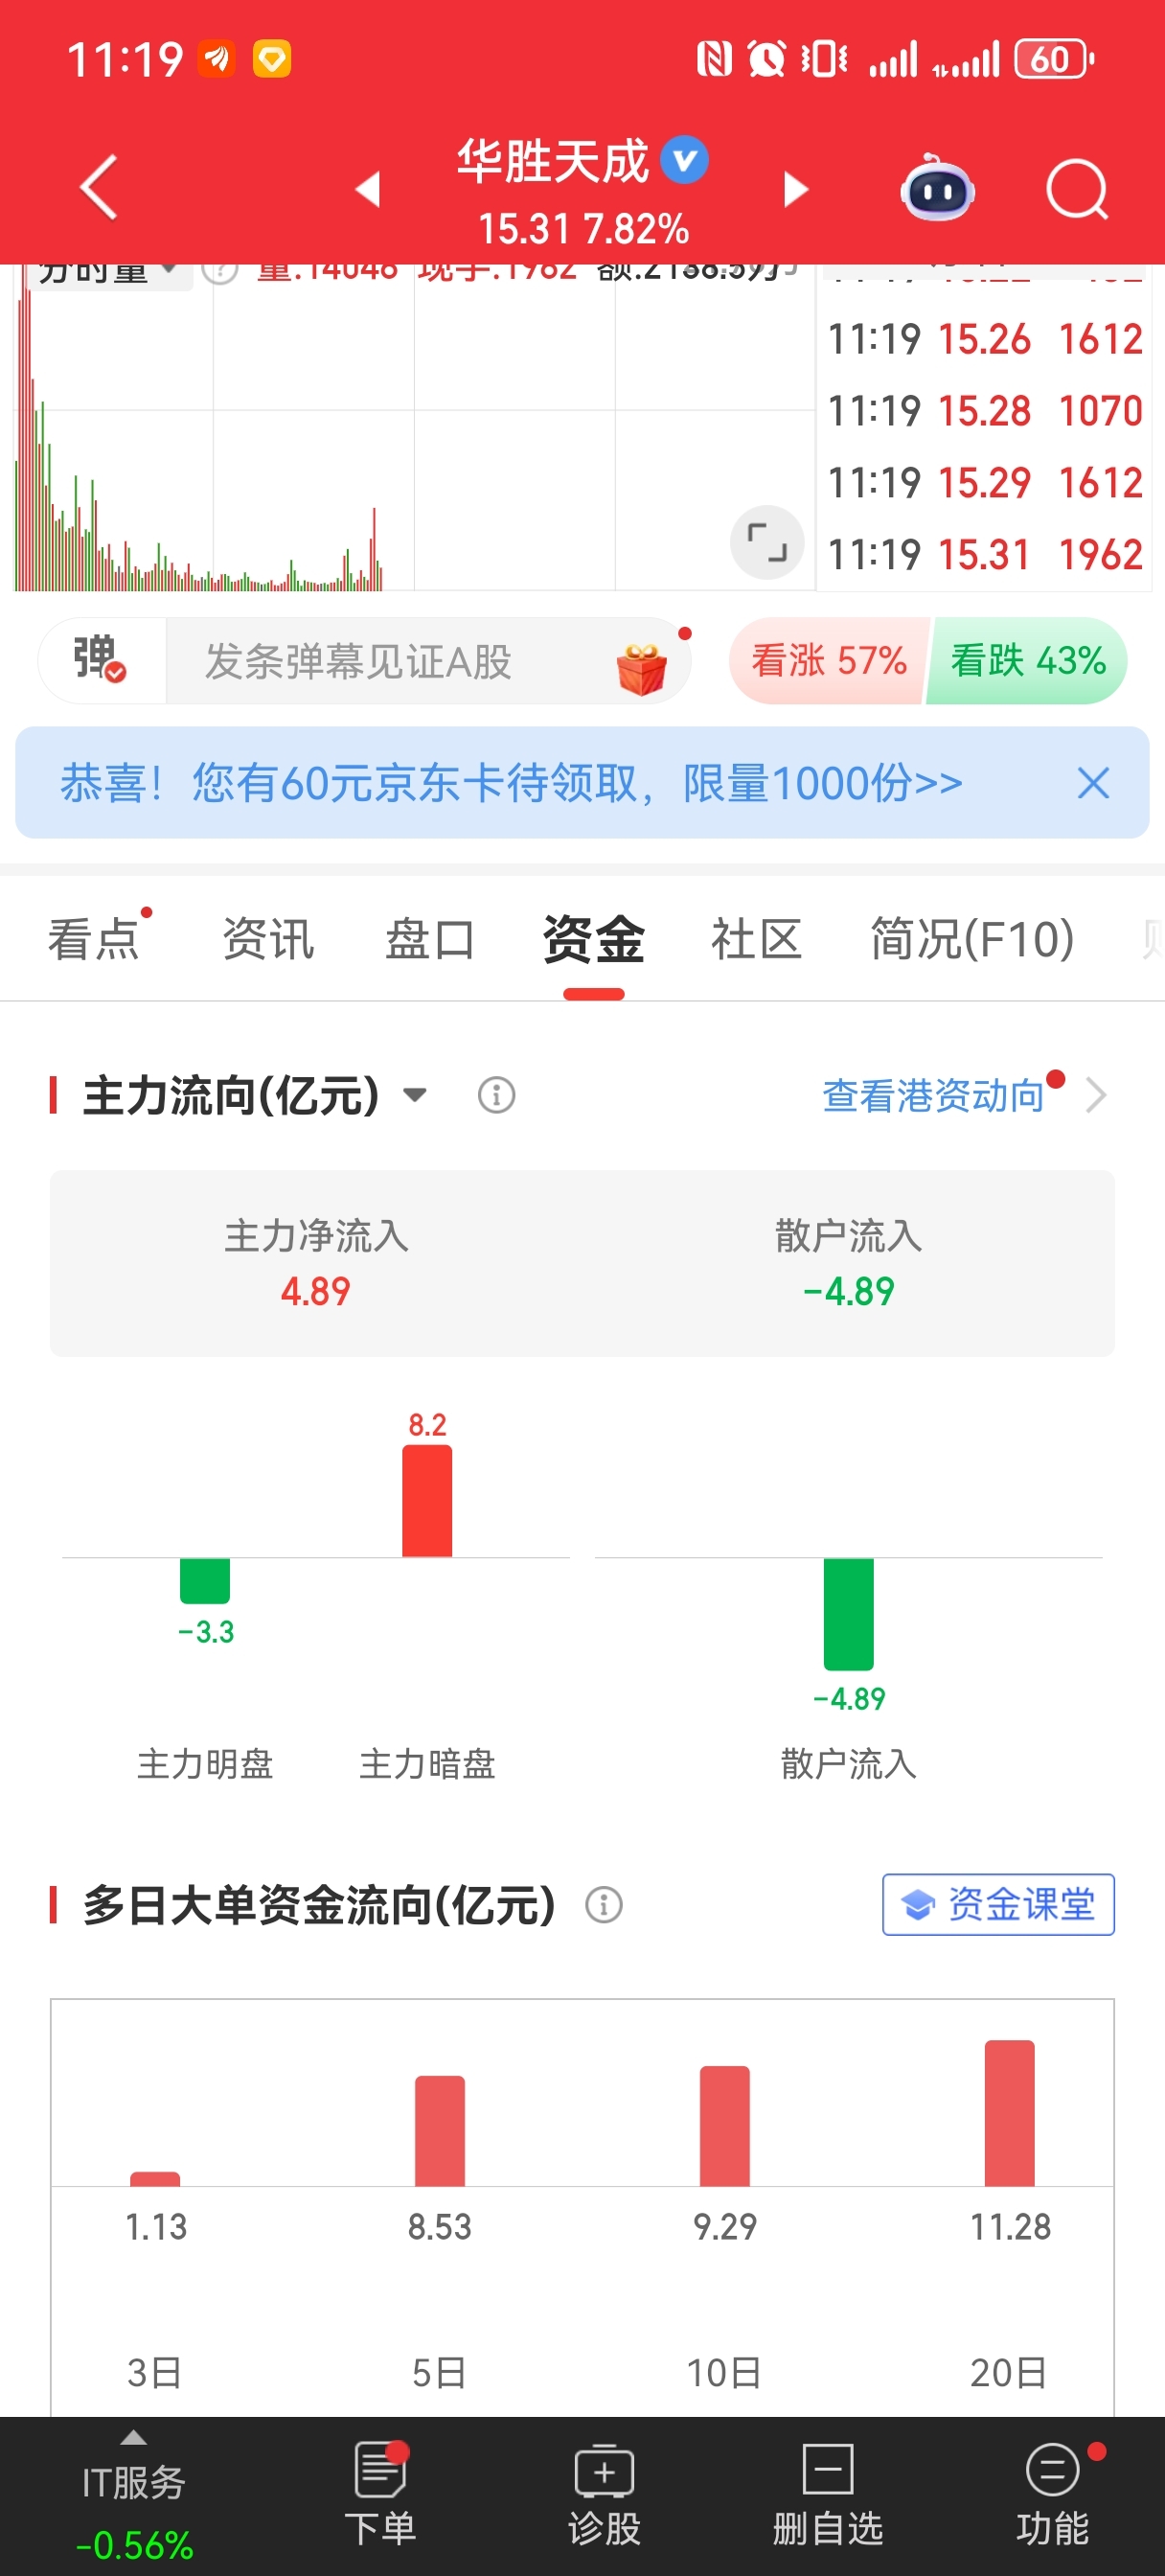Screen dimensions: 1165x2576
Task: Switch to previous stock with left triangle
Action: click(x=368, y=189)
